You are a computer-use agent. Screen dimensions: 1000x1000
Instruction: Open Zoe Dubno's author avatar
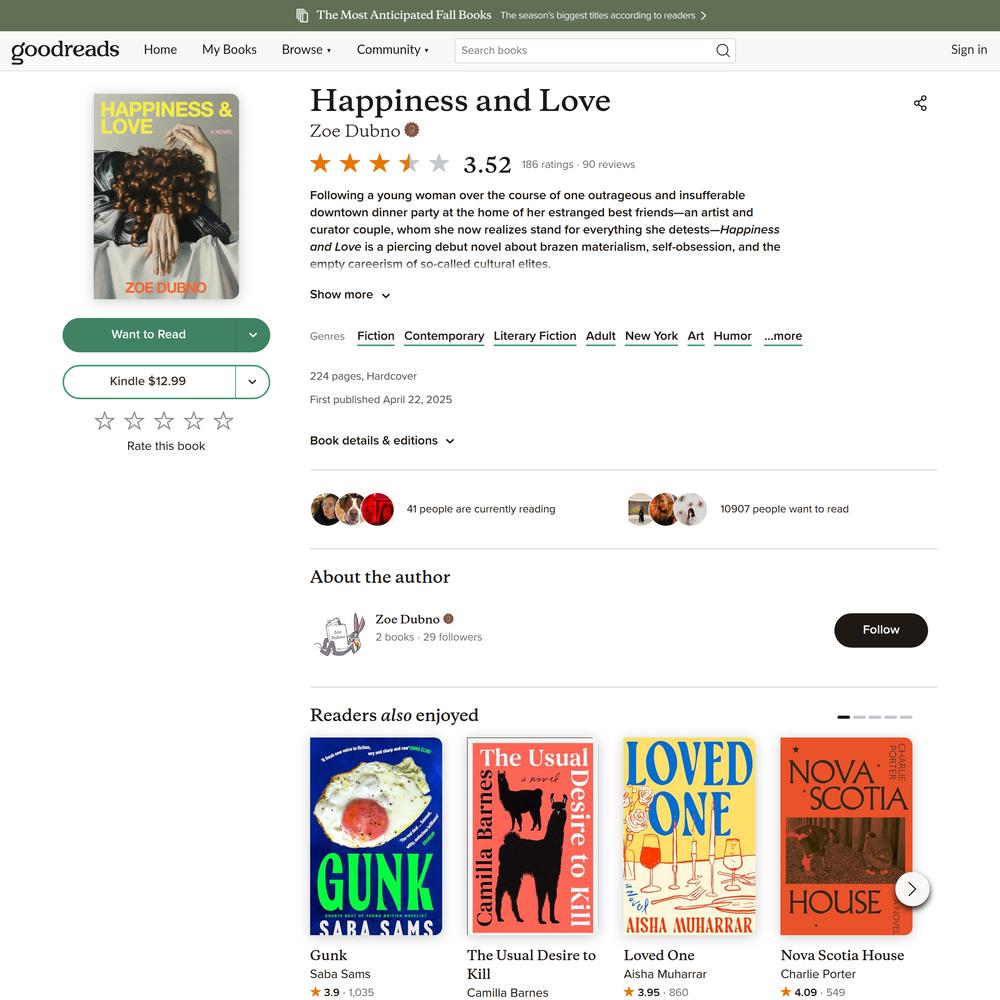(340, 633)
